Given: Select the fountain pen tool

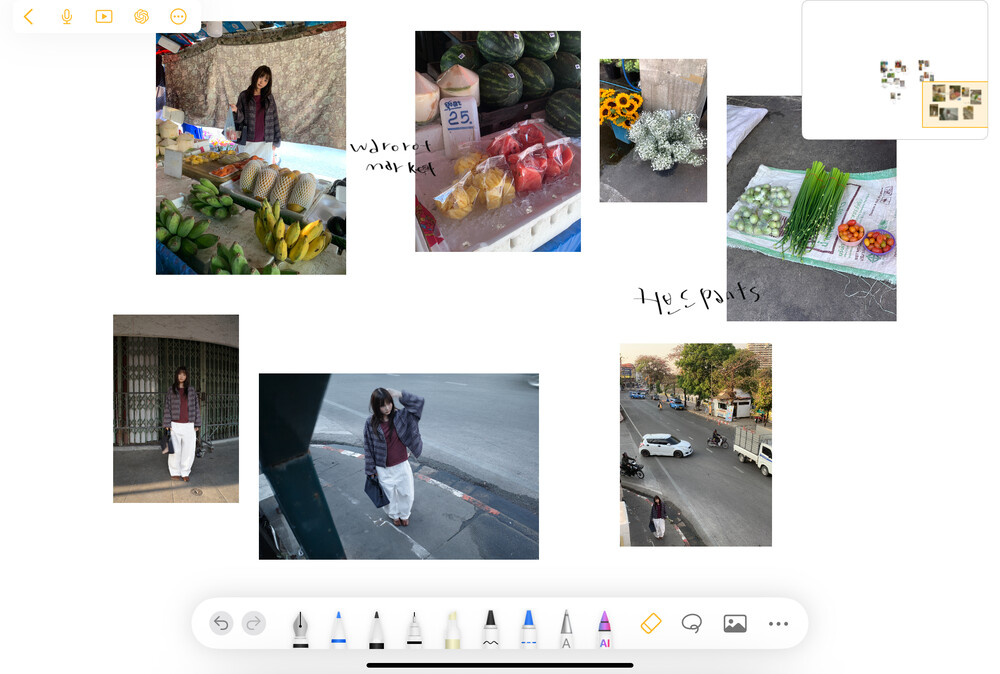Looking at the screenshot, I should (x=300, y=627).
